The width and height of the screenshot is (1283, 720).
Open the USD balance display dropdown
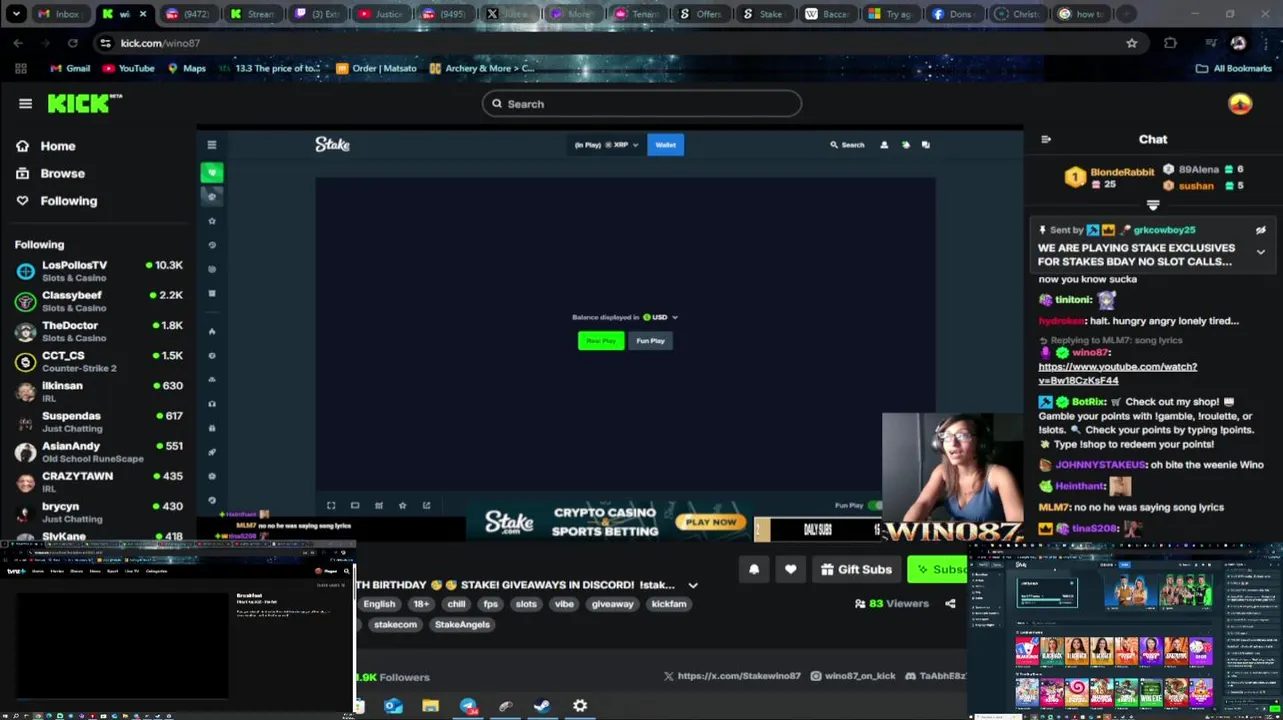point(661,317)
